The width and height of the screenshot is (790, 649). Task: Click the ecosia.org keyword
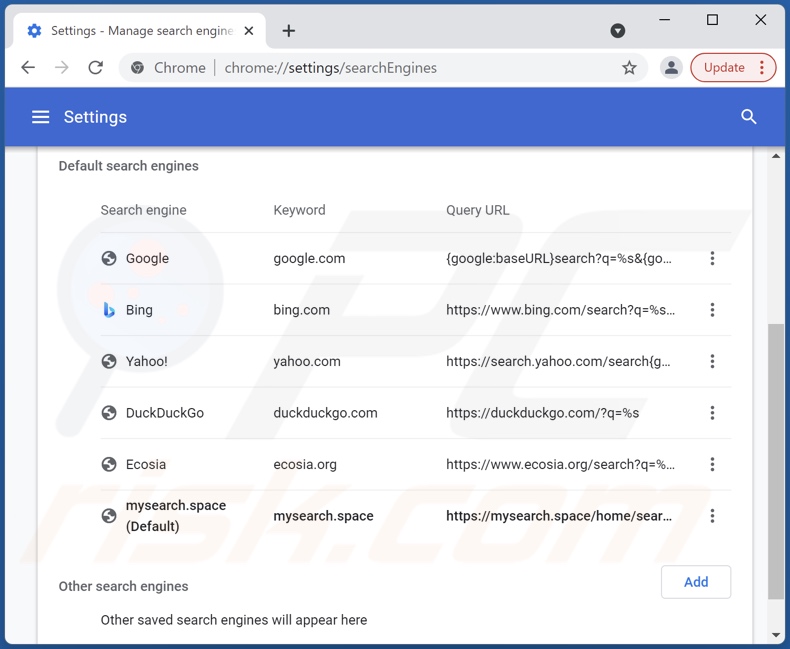305,464
